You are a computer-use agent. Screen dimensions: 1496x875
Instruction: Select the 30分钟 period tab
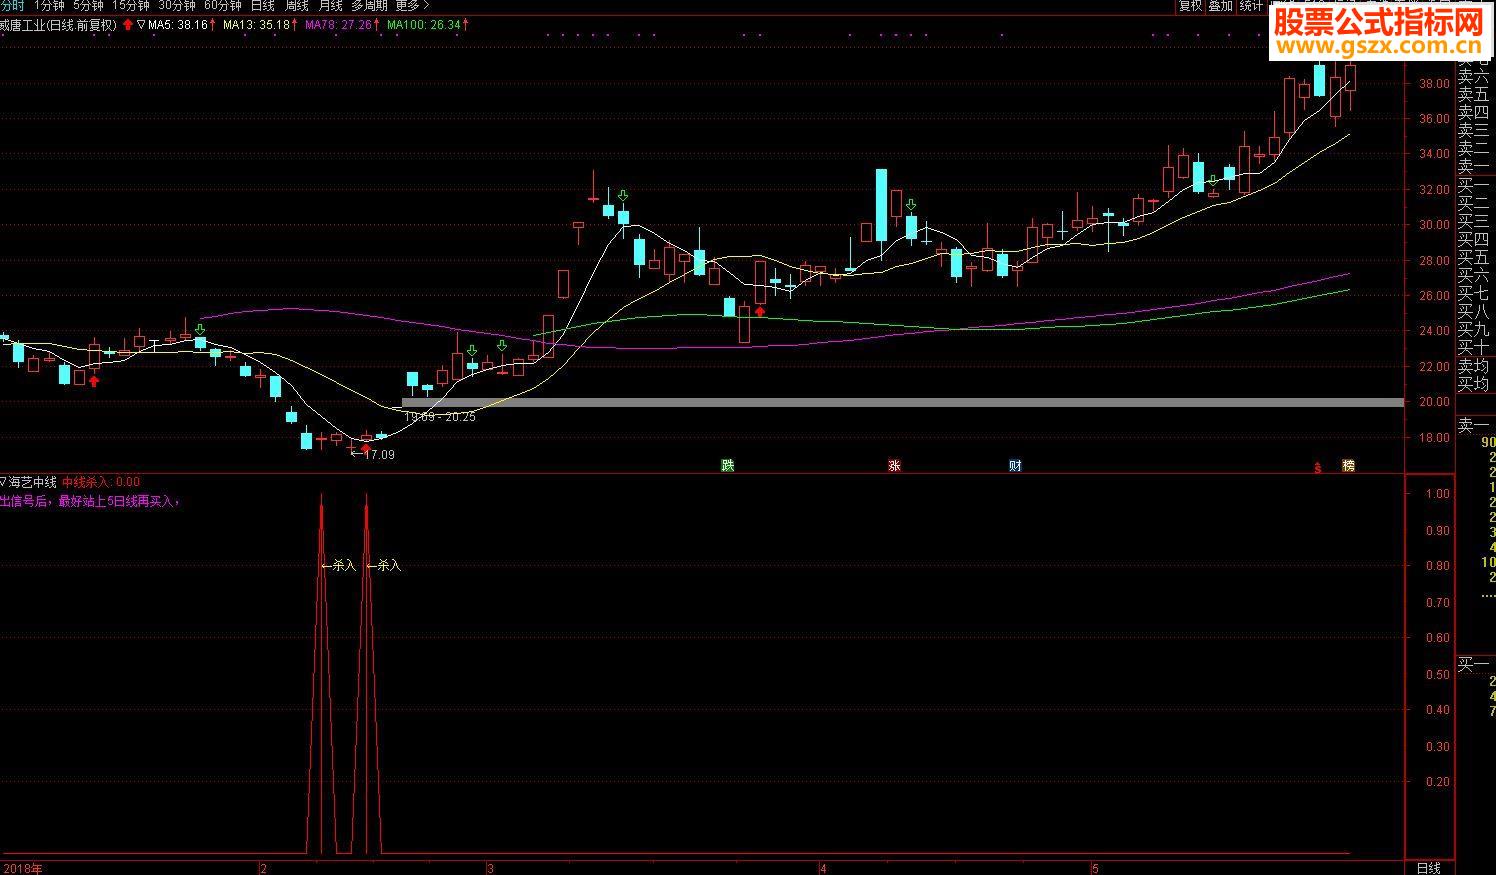pos(177,6)
